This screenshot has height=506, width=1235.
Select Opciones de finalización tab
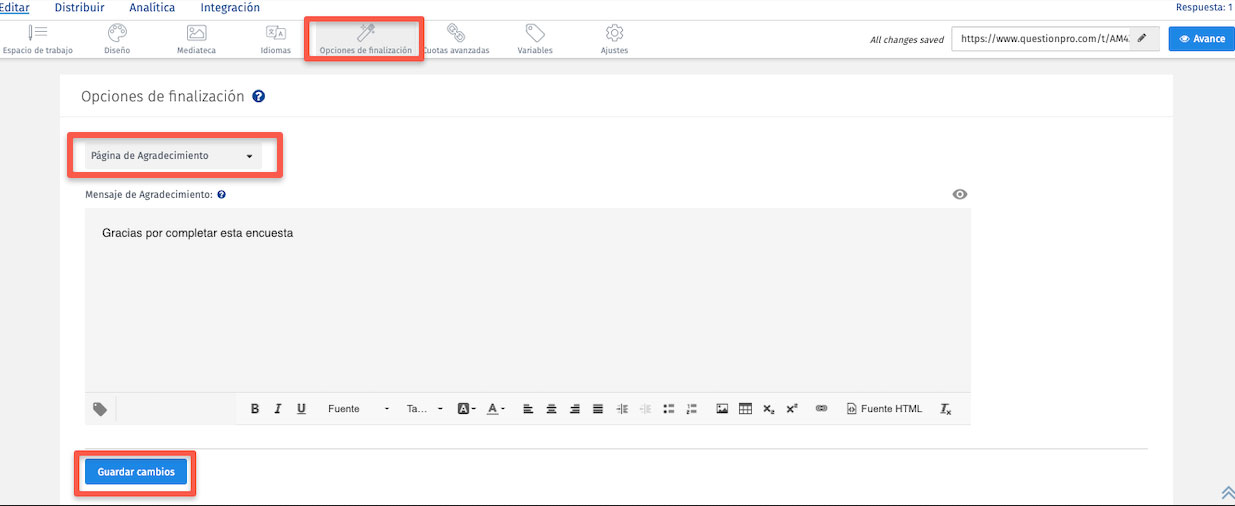(365, 40)
